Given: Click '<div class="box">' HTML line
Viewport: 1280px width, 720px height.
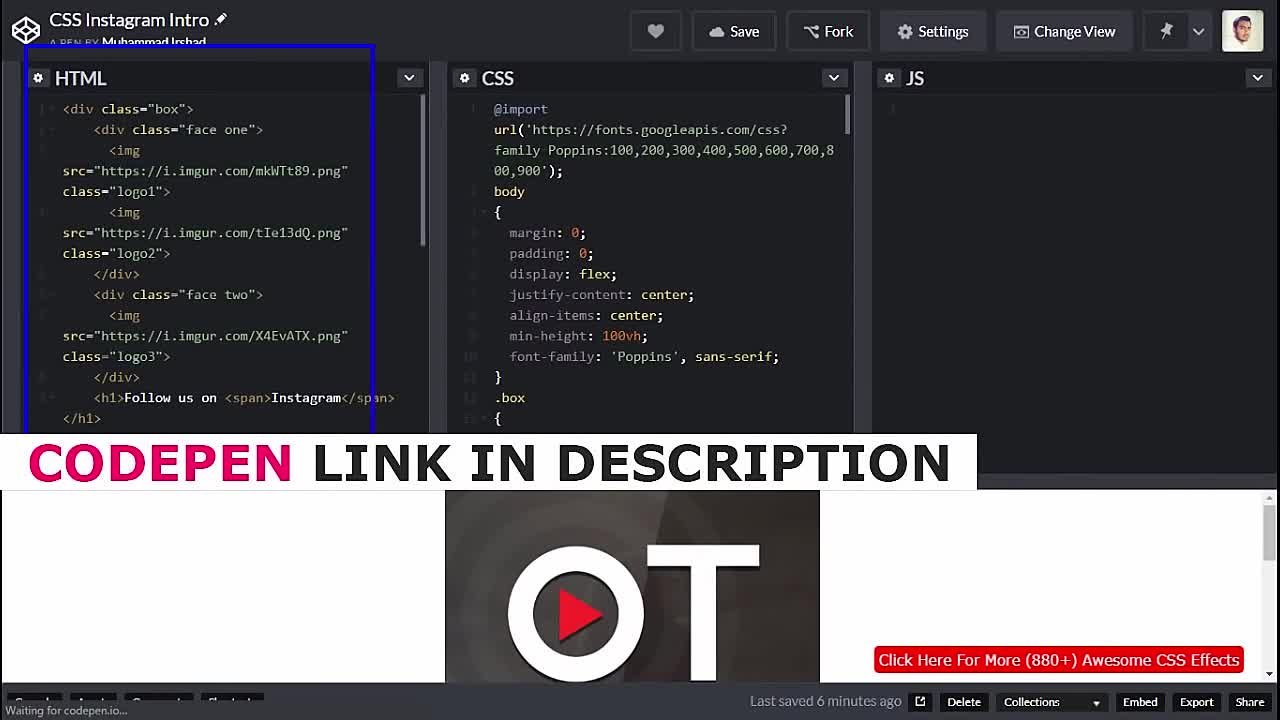Looking at the screenshot, I should 128,108.
